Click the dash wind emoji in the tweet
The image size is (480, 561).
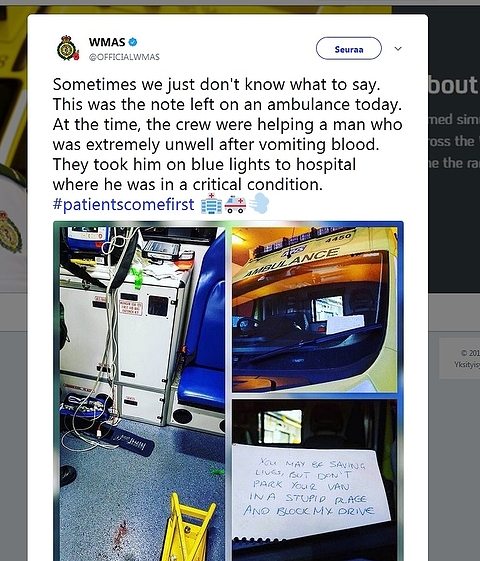(x=259, y=203)
